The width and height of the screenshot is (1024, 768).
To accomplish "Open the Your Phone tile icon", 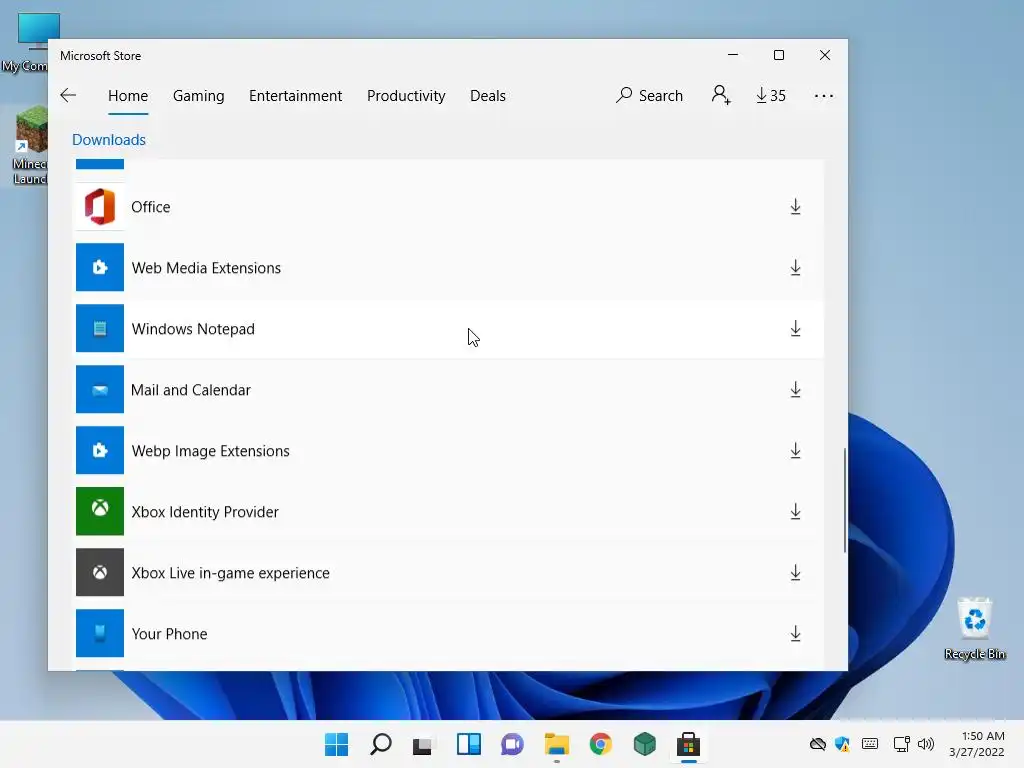I will point(100,633).
